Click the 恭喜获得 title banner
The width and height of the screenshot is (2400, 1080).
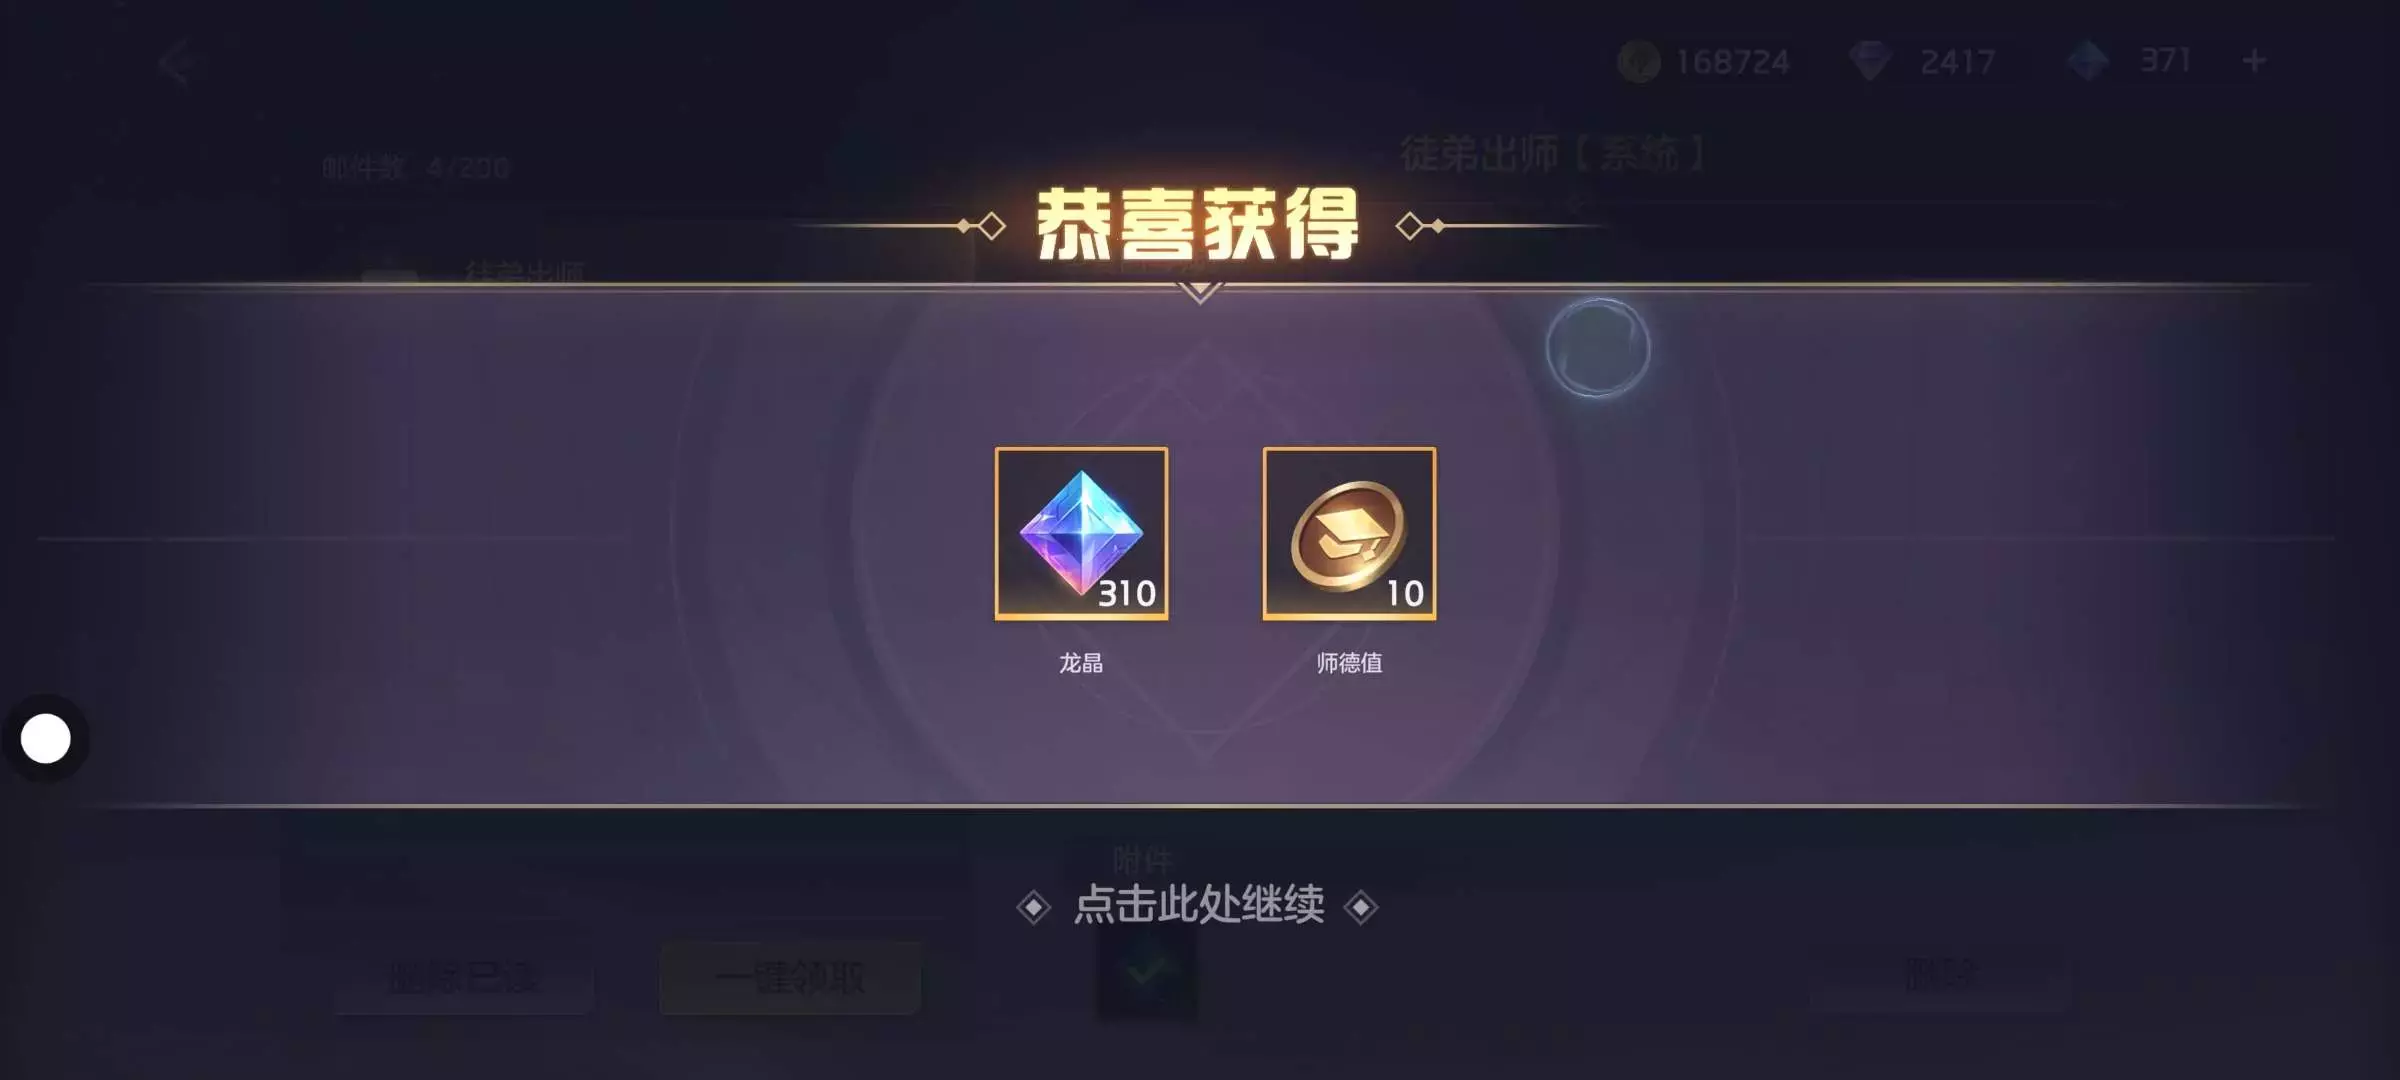coord(1198,225)
